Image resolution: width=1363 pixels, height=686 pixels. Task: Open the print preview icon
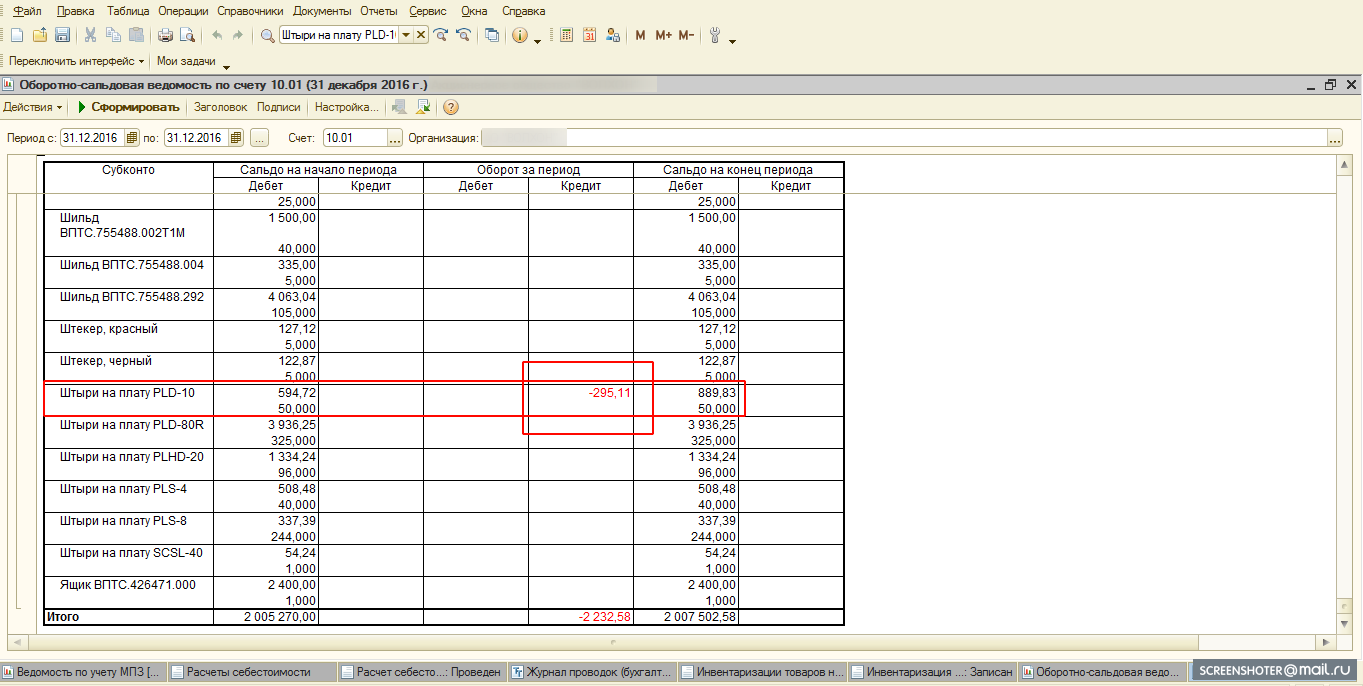185,35
